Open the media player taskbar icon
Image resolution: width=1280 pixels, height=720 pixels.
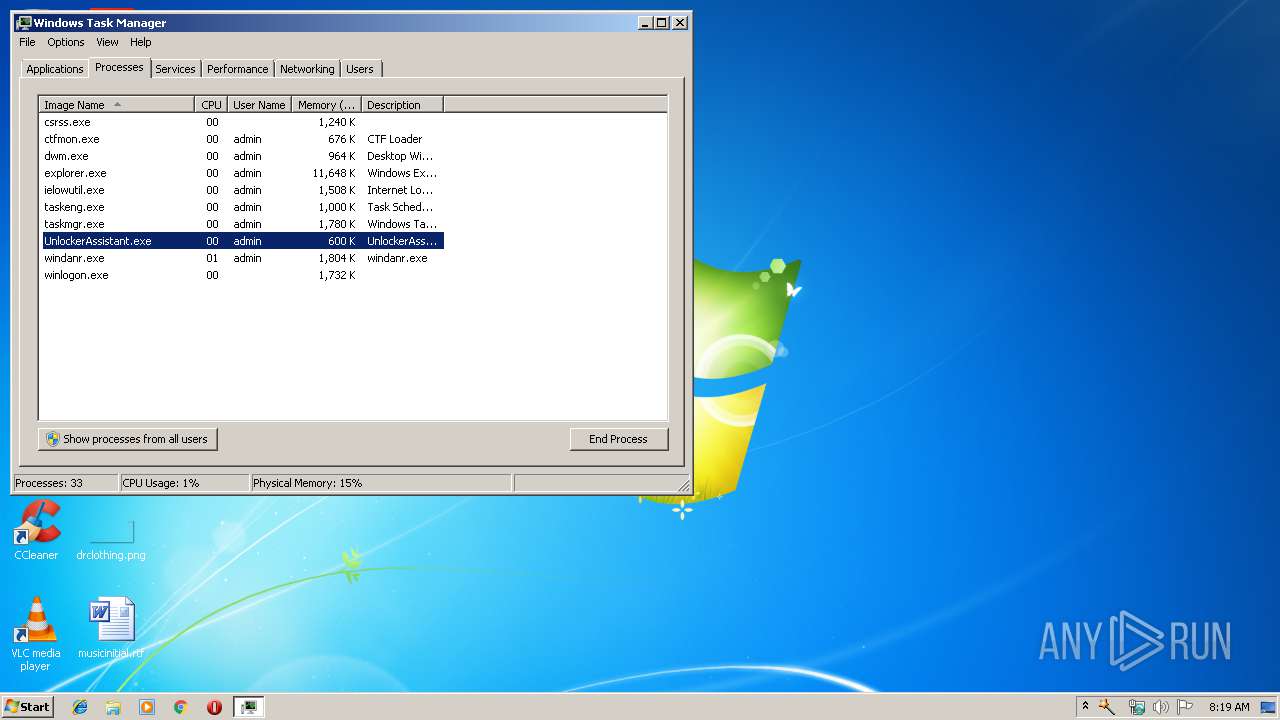click(x=147, y=707)
